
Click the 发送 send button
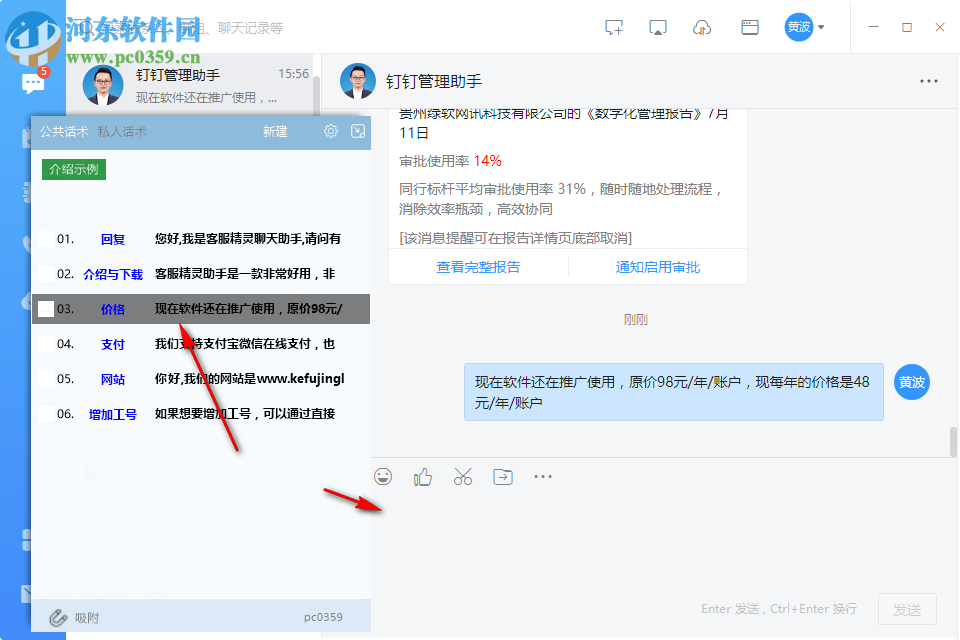907,609
